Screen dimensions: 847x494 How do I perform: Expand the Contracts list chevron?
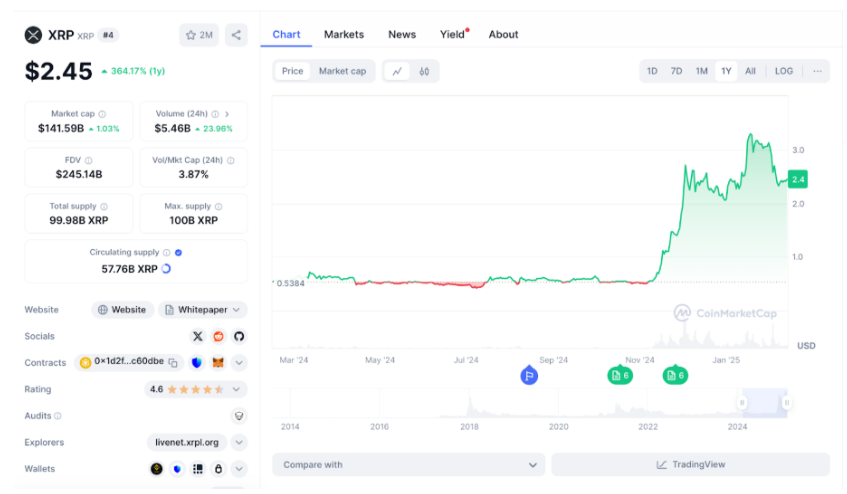pos(239,363)
